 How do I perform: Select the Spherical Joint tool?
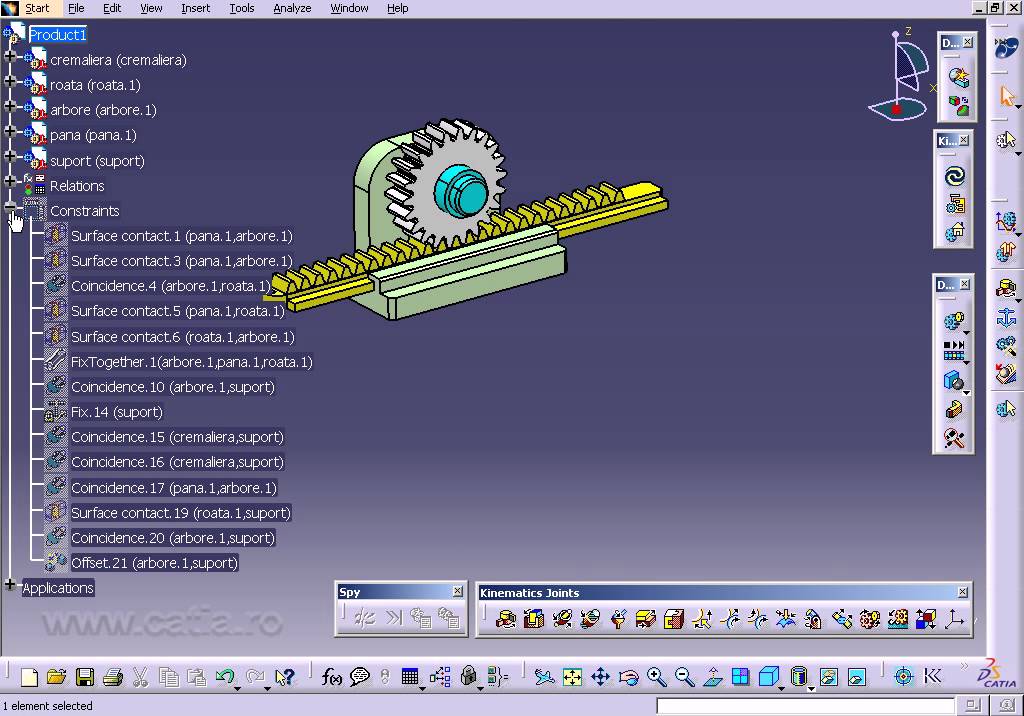pos(618,618)
